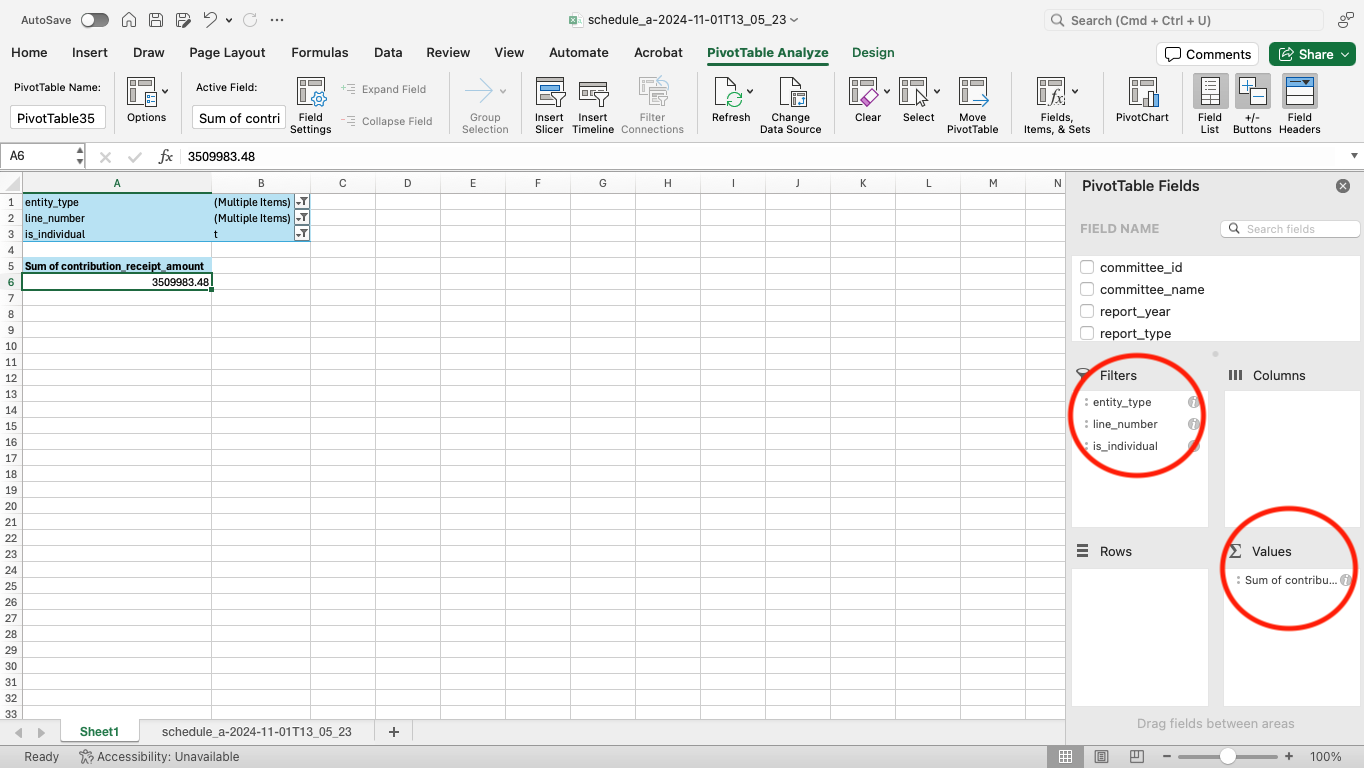The width and height of the screenshot is (1364, 768).
Task: Switch to schedule_a-2024-11-01T13_05_23 sheet tab
Action: [x=257, y=732]
